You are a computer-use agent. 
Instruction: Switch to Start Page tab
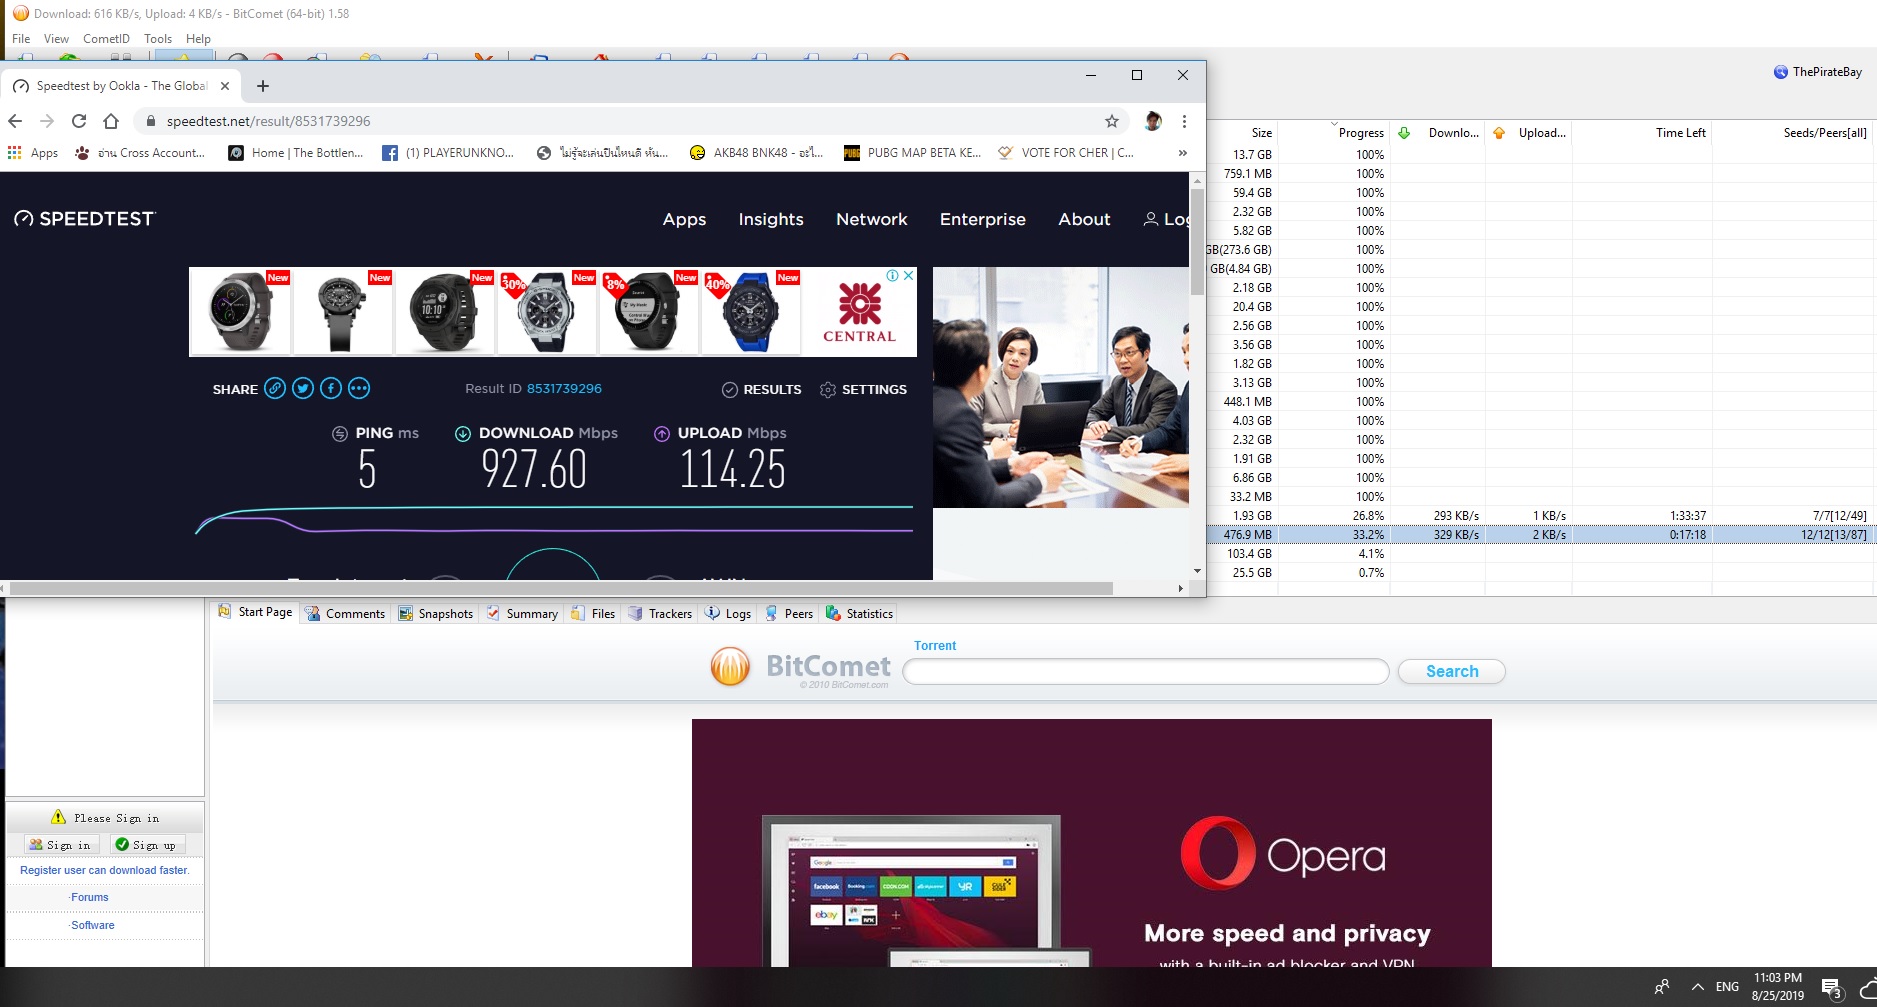pos(256,612)
